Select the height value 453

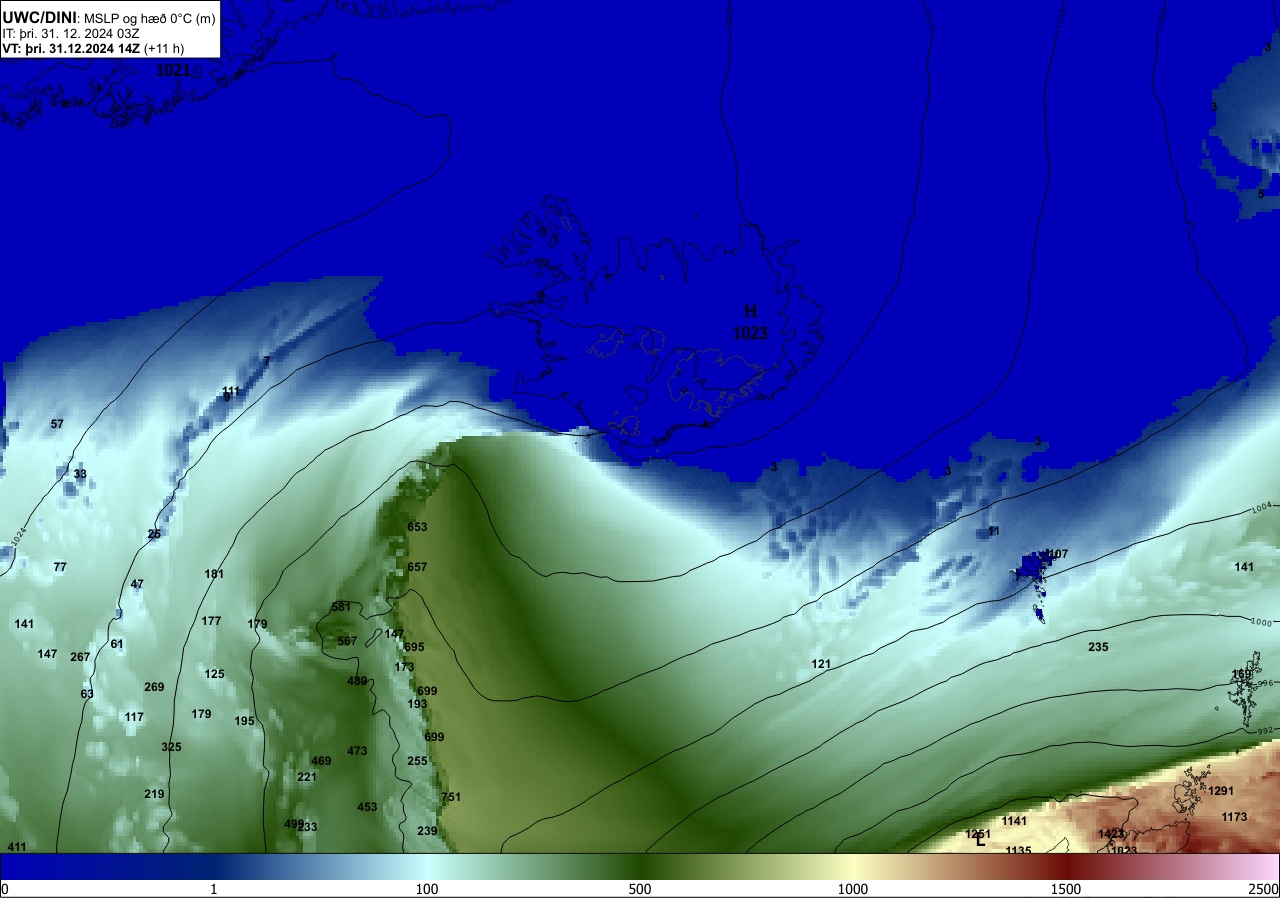(367, 807)
